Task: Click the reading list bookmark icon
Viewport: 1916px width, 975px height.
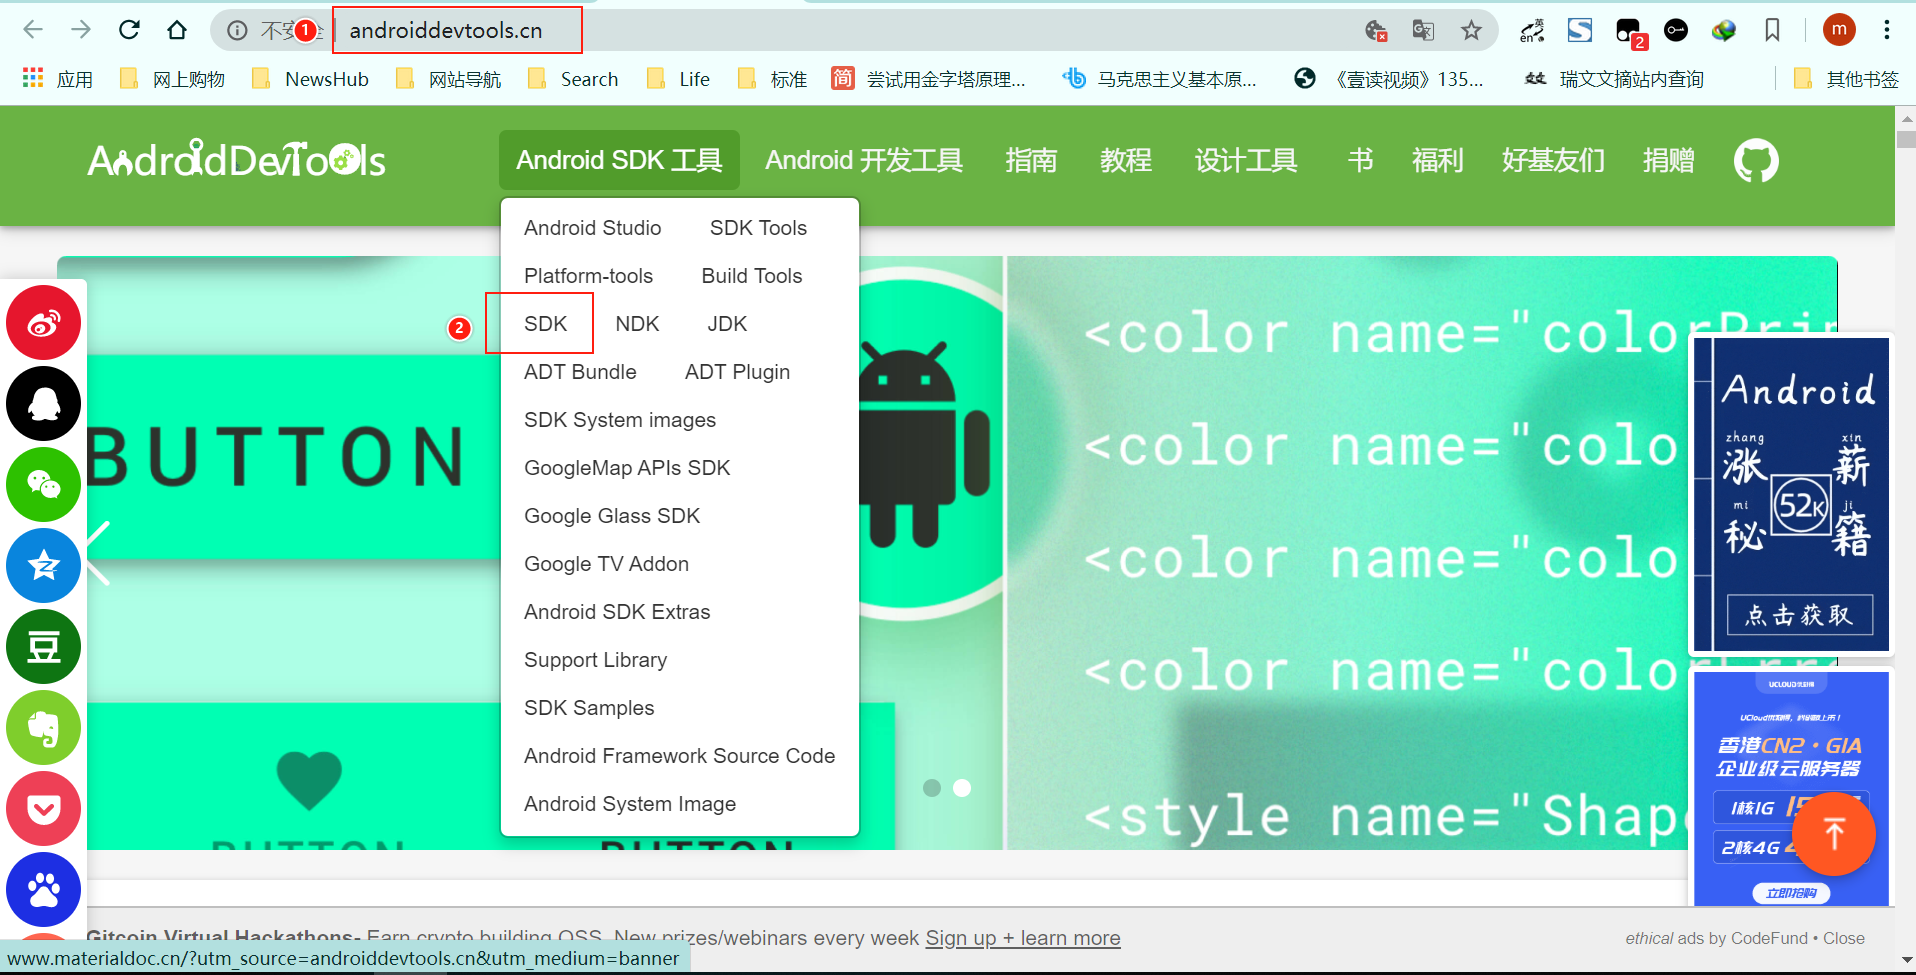Action: coord(1772,30)
